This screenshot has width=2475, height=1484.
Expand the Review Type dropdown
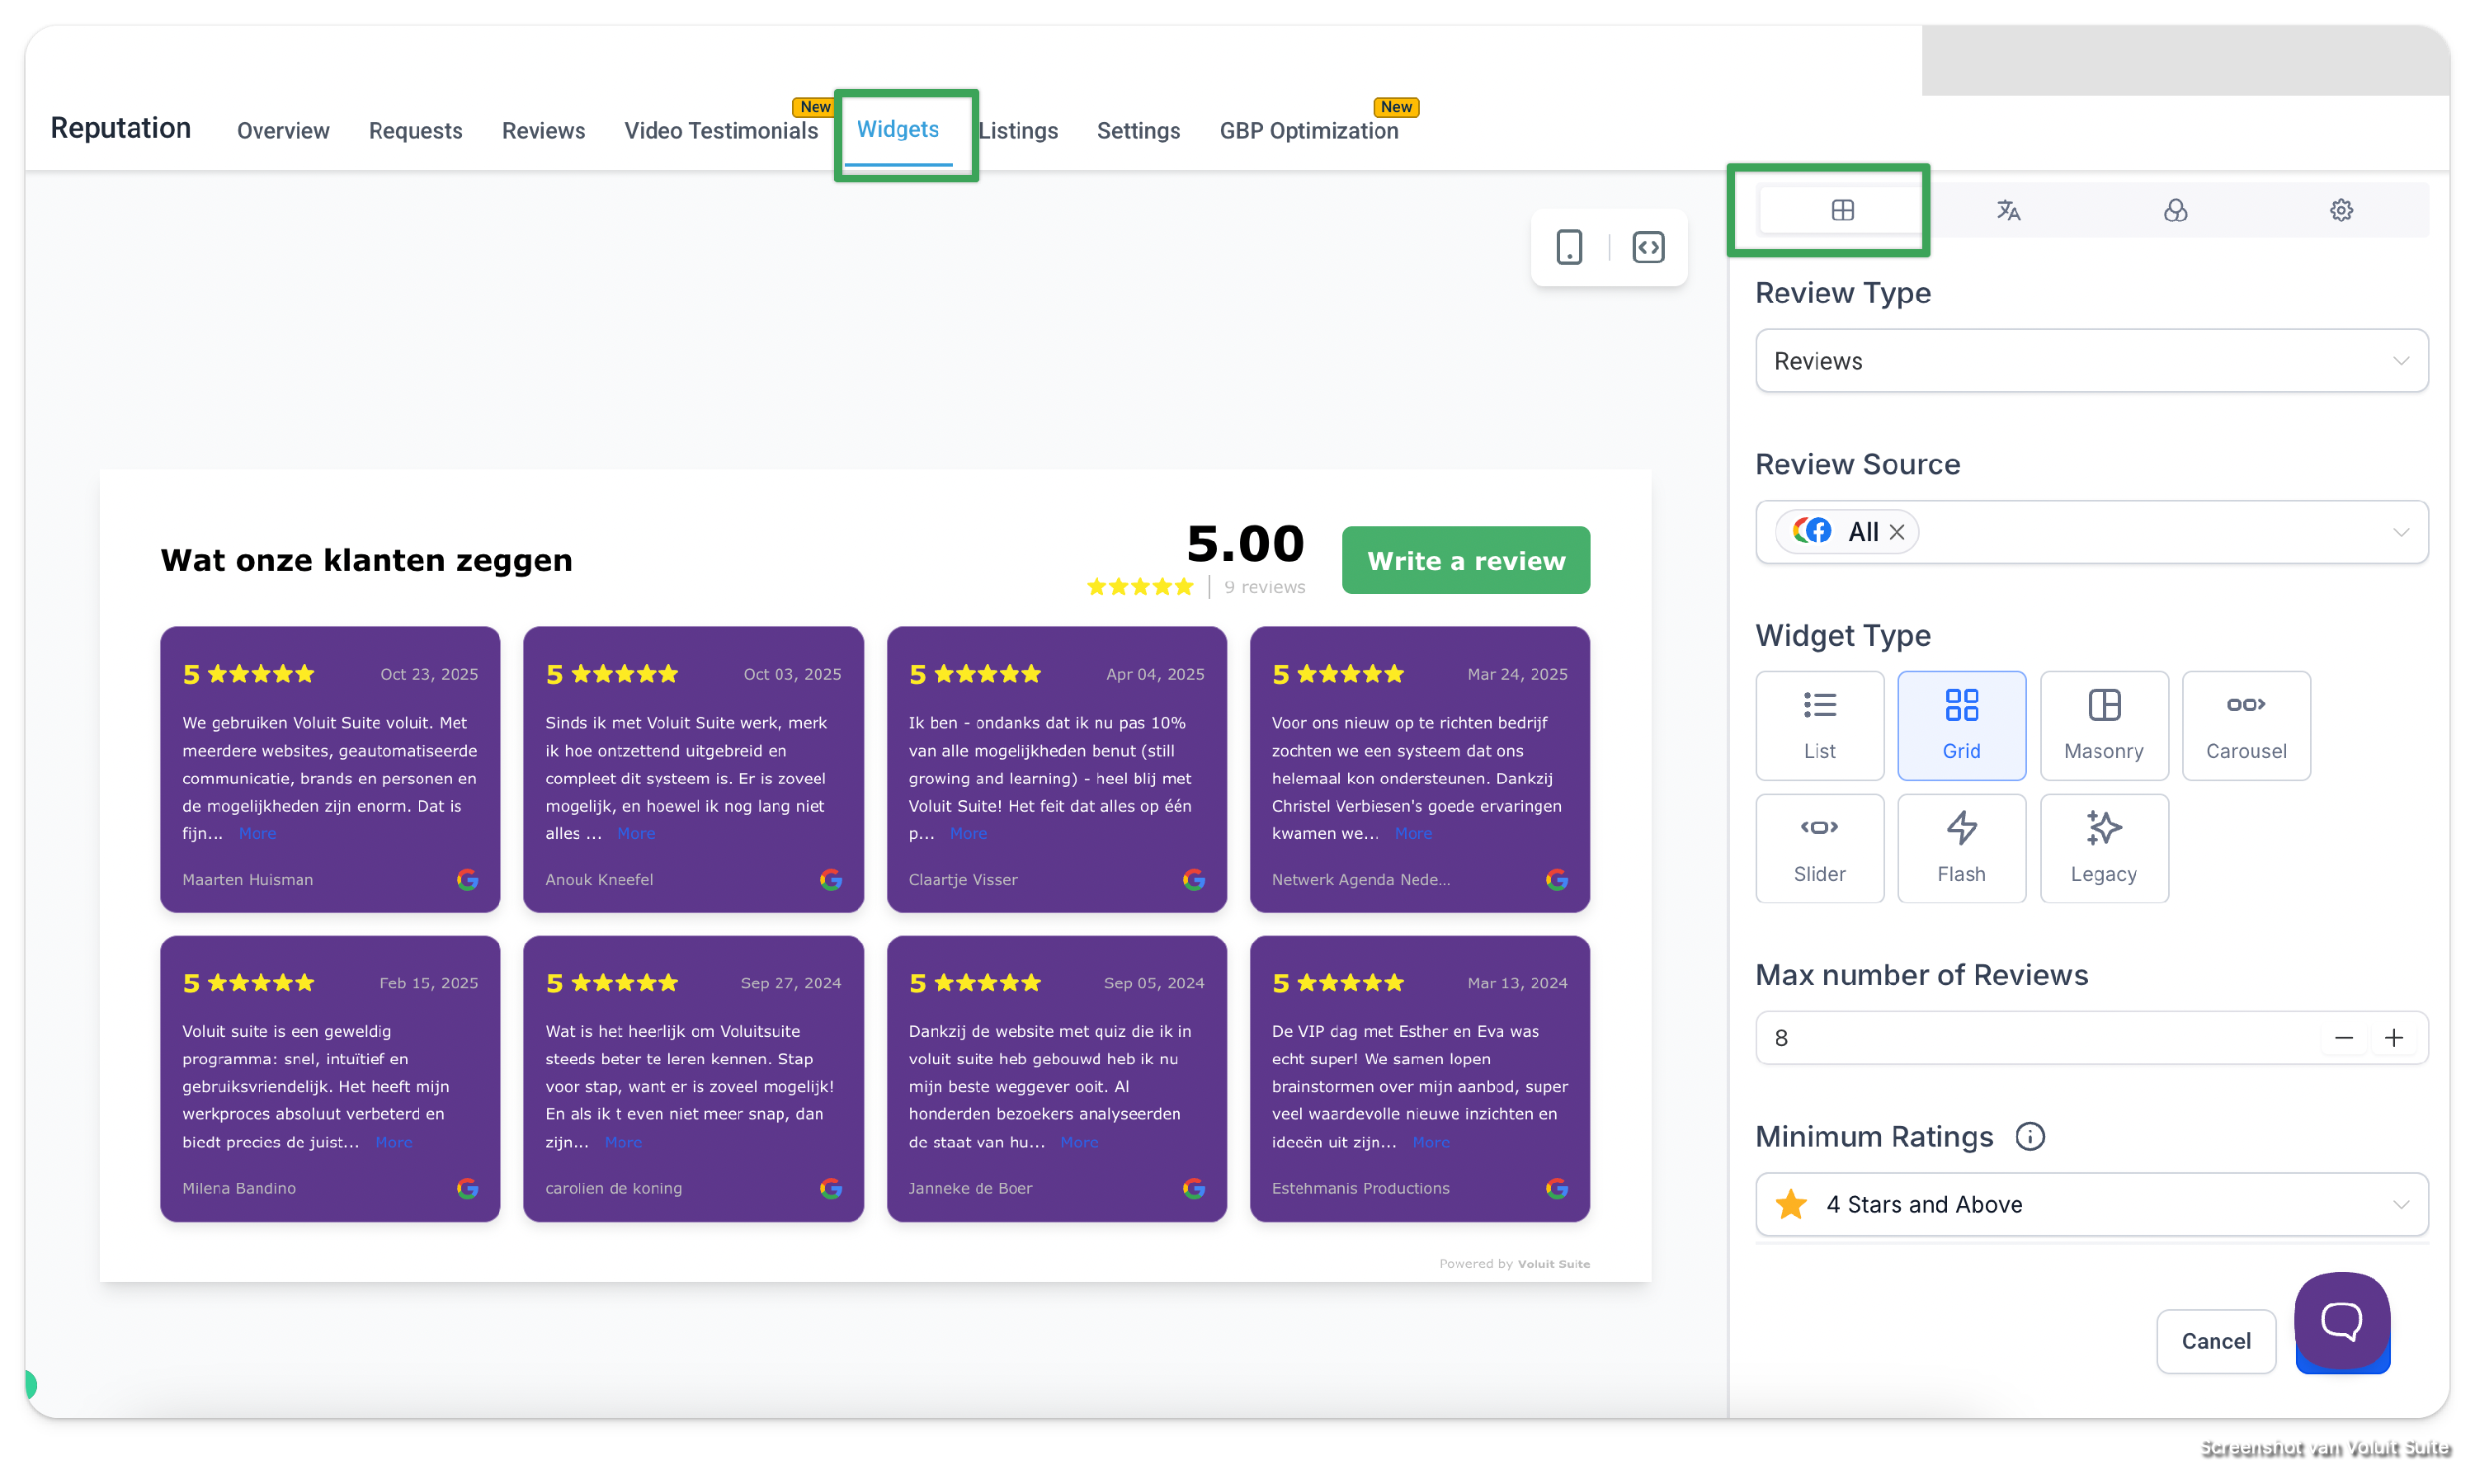(2091, 361)
